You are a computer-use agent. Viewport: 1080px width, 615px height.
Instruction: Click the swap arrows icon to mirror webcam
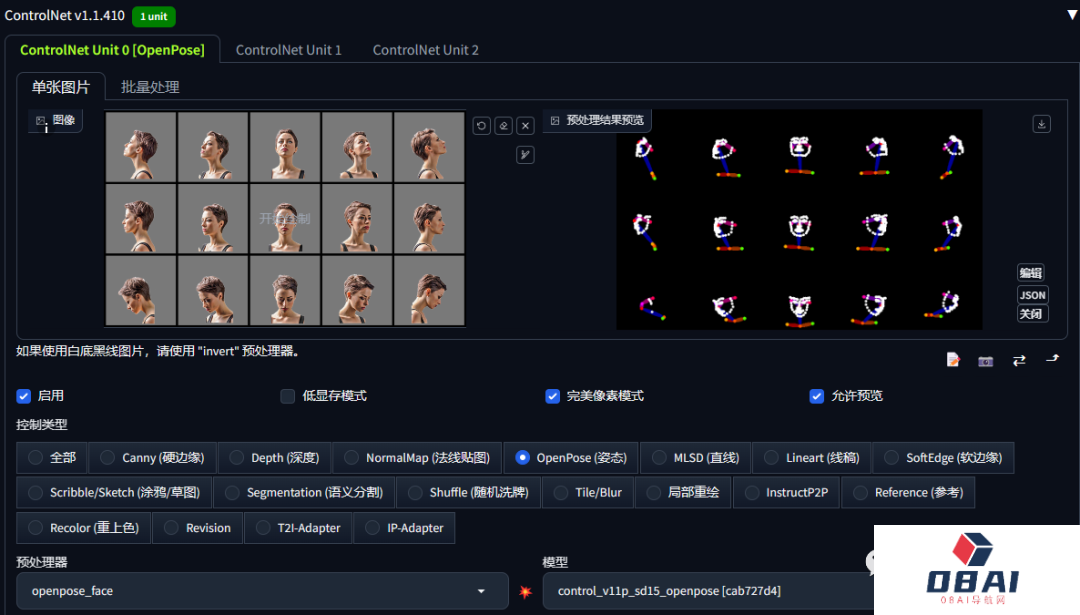(1019, 360)
